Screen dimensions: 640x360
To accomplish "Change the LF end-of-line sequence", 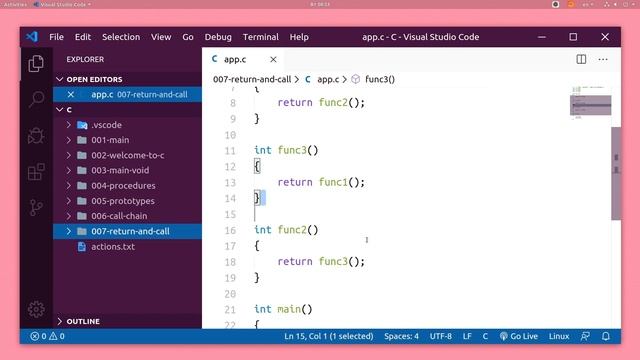I will [x=467, y=336].
